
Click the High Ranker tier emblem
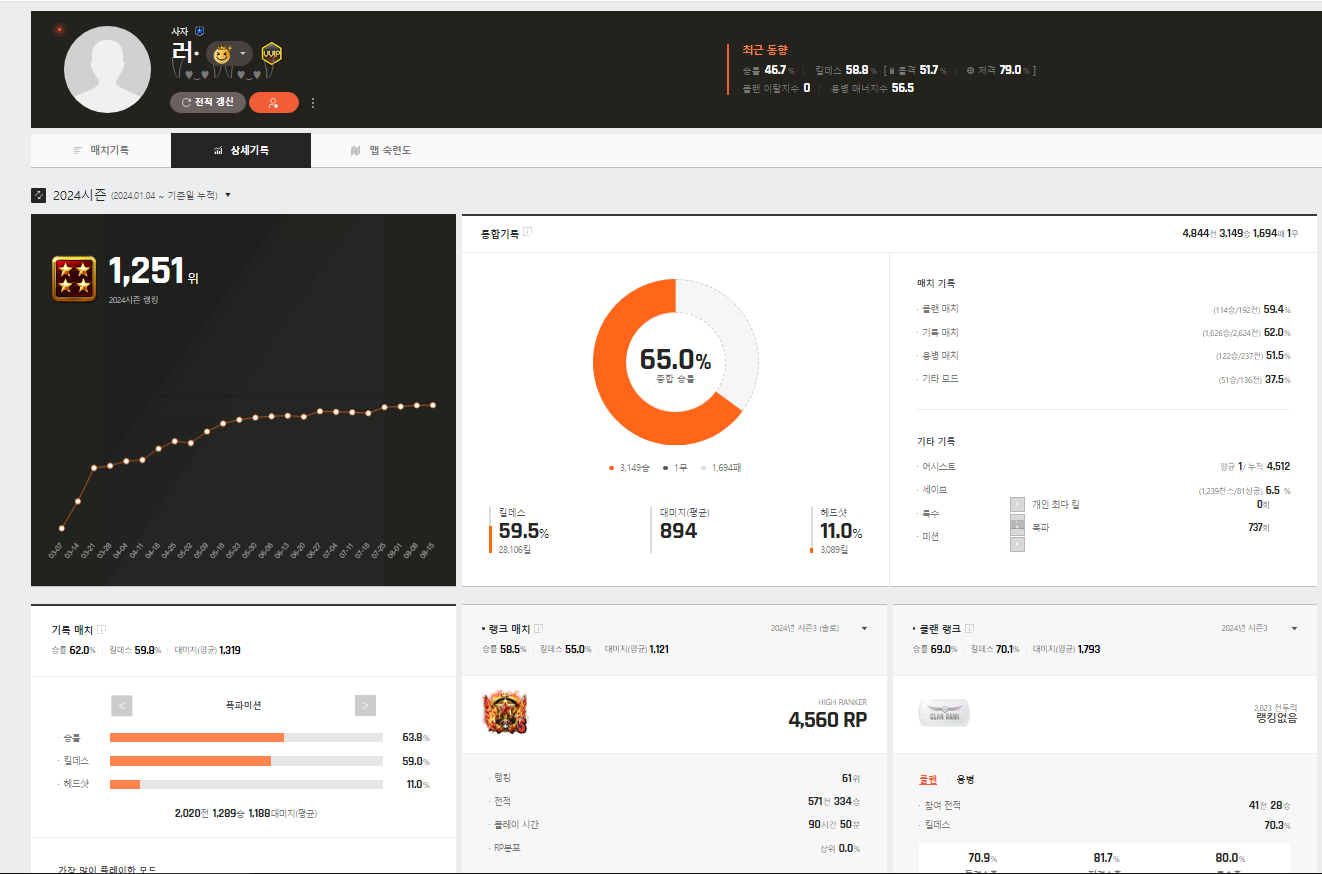[505, 712]
